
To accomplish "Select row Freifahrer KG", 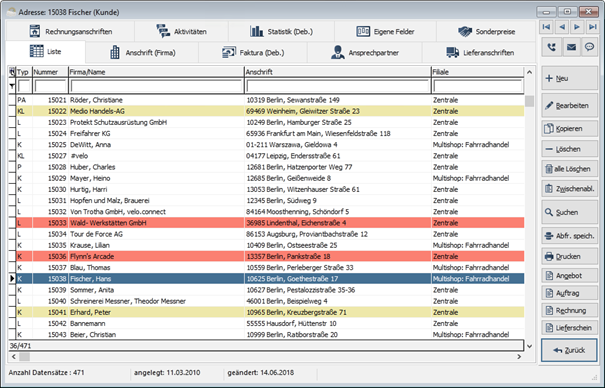I will (270, 133).
